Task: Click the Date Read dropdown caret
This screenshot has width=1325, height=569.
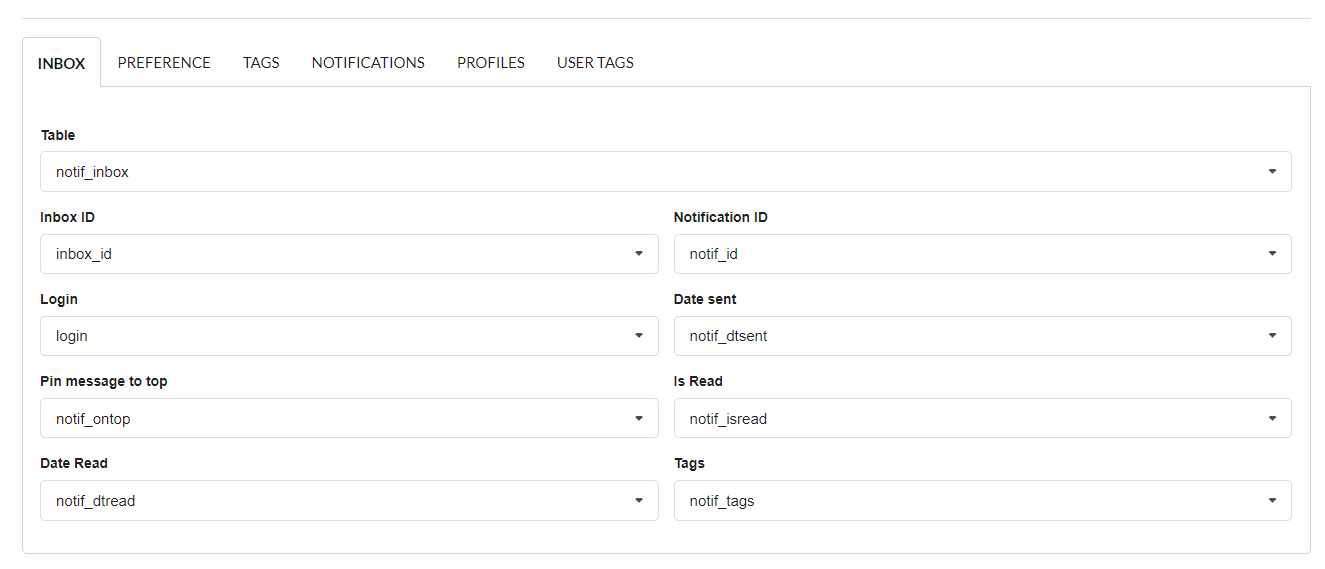Action: click(639, 501)
